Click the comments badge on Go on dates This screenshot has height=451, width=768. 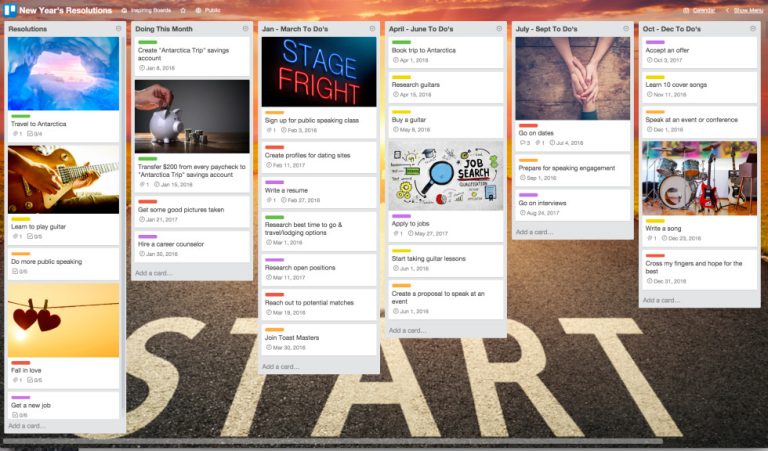coord(525,143)
